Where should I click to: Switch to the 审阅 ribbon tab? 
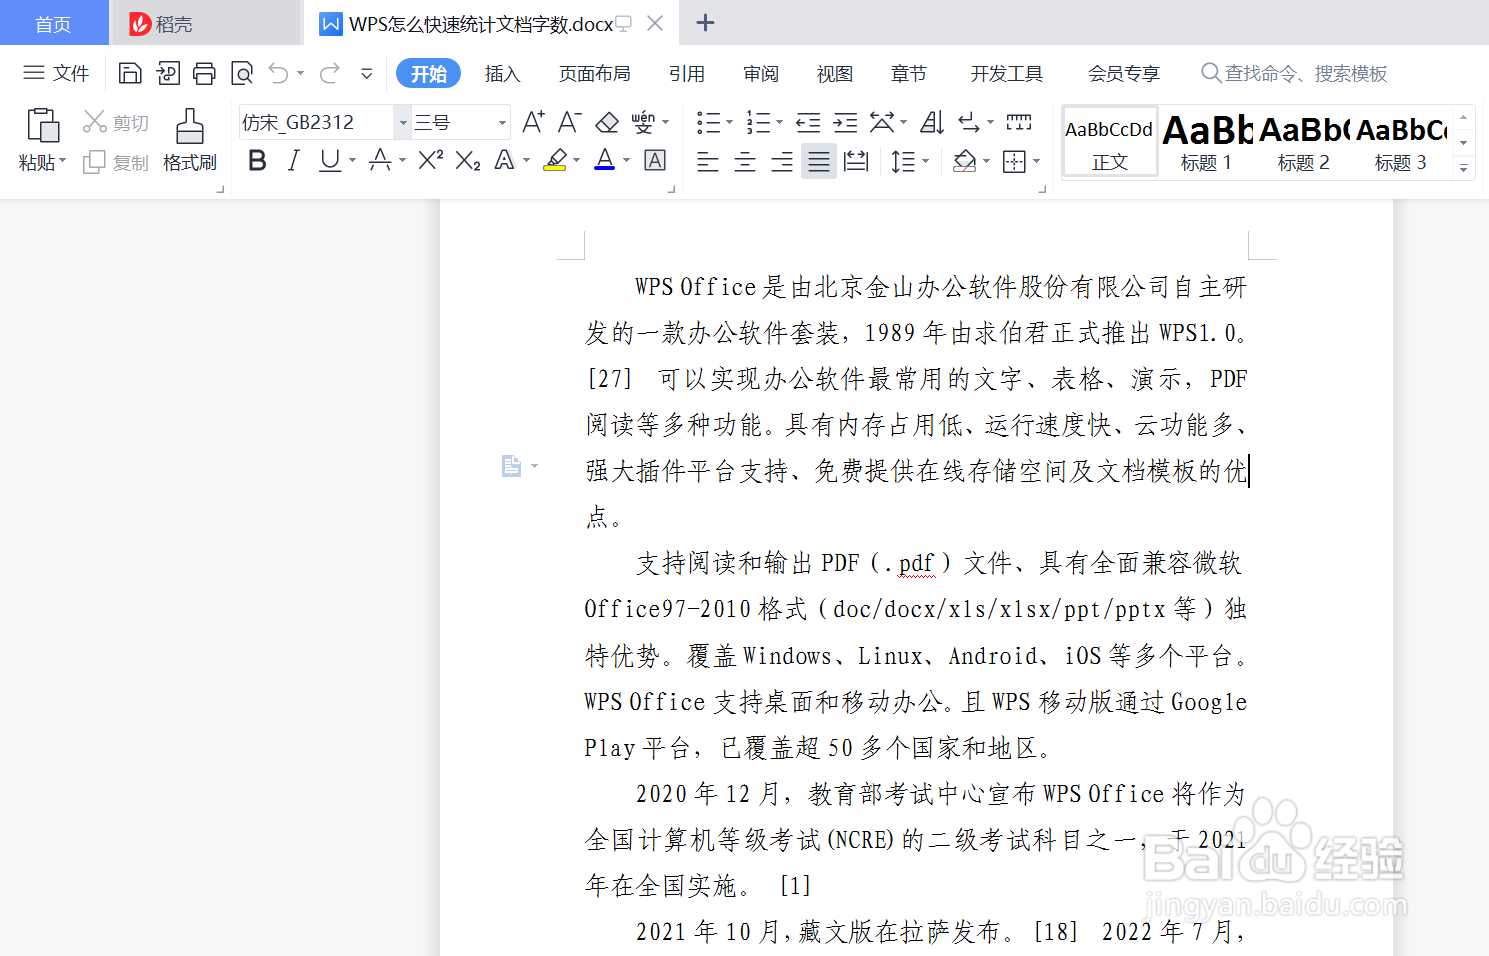(760, 72)
